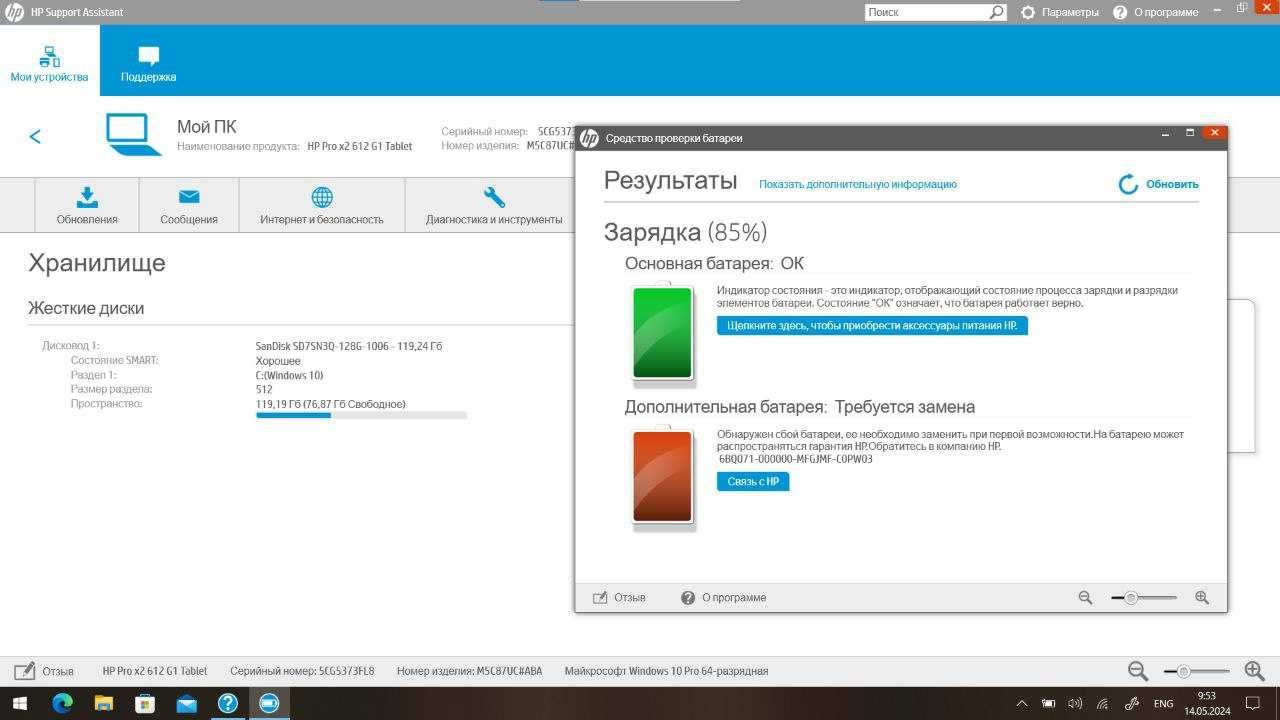Screen dimensions: 1280x720
Task: Maximize the battery check window
Action: (x=1189, y=134)
